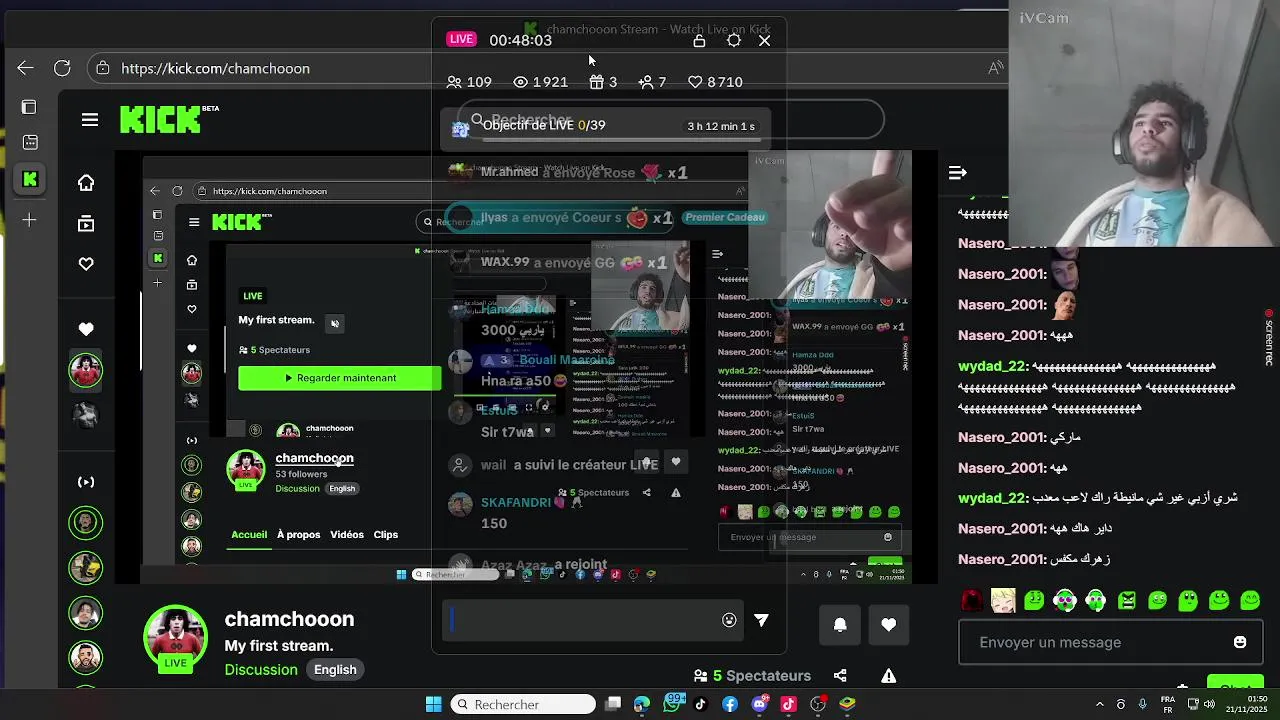The image size is (1280, 720).
Task: Send message arrow in LIVE overlay
Action: click(761, 620)
